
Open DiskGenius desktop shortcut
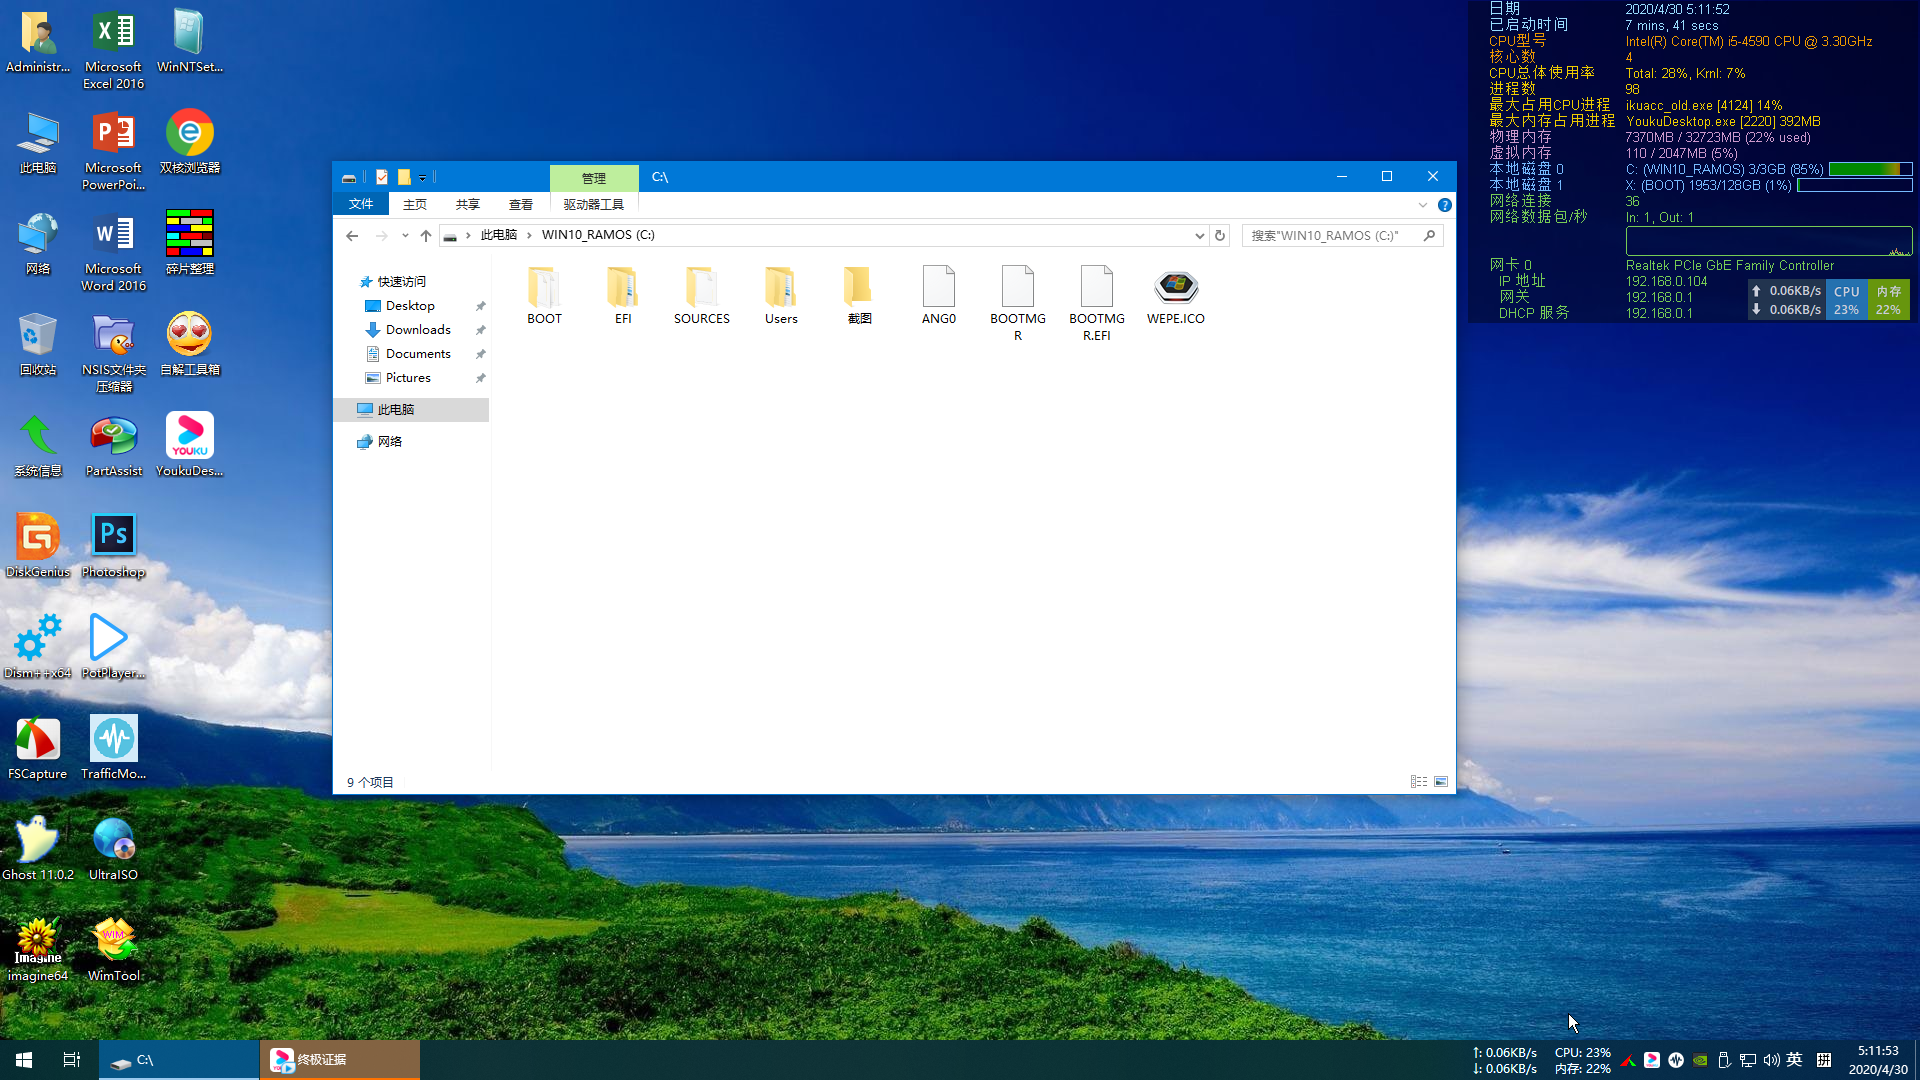[38, 546]
